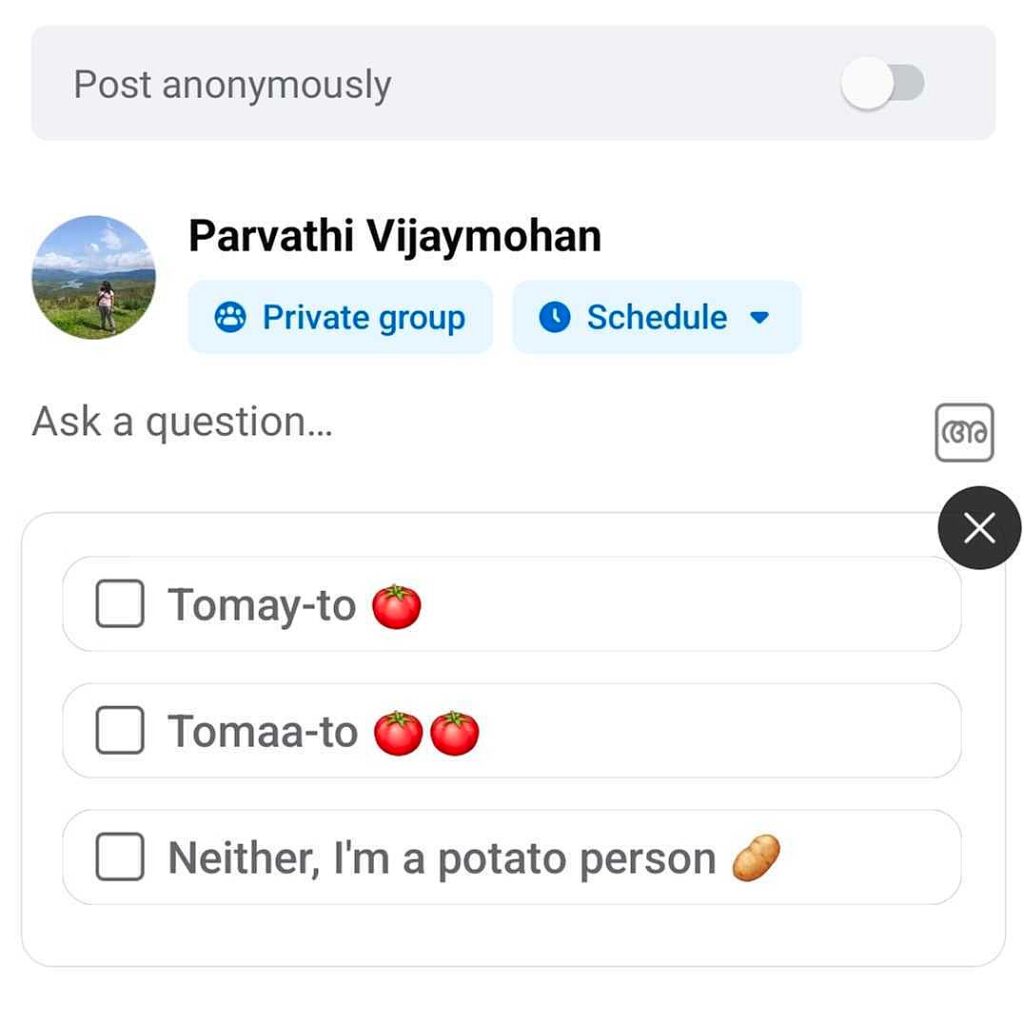Click the Private group people icon

click(230, 318)
